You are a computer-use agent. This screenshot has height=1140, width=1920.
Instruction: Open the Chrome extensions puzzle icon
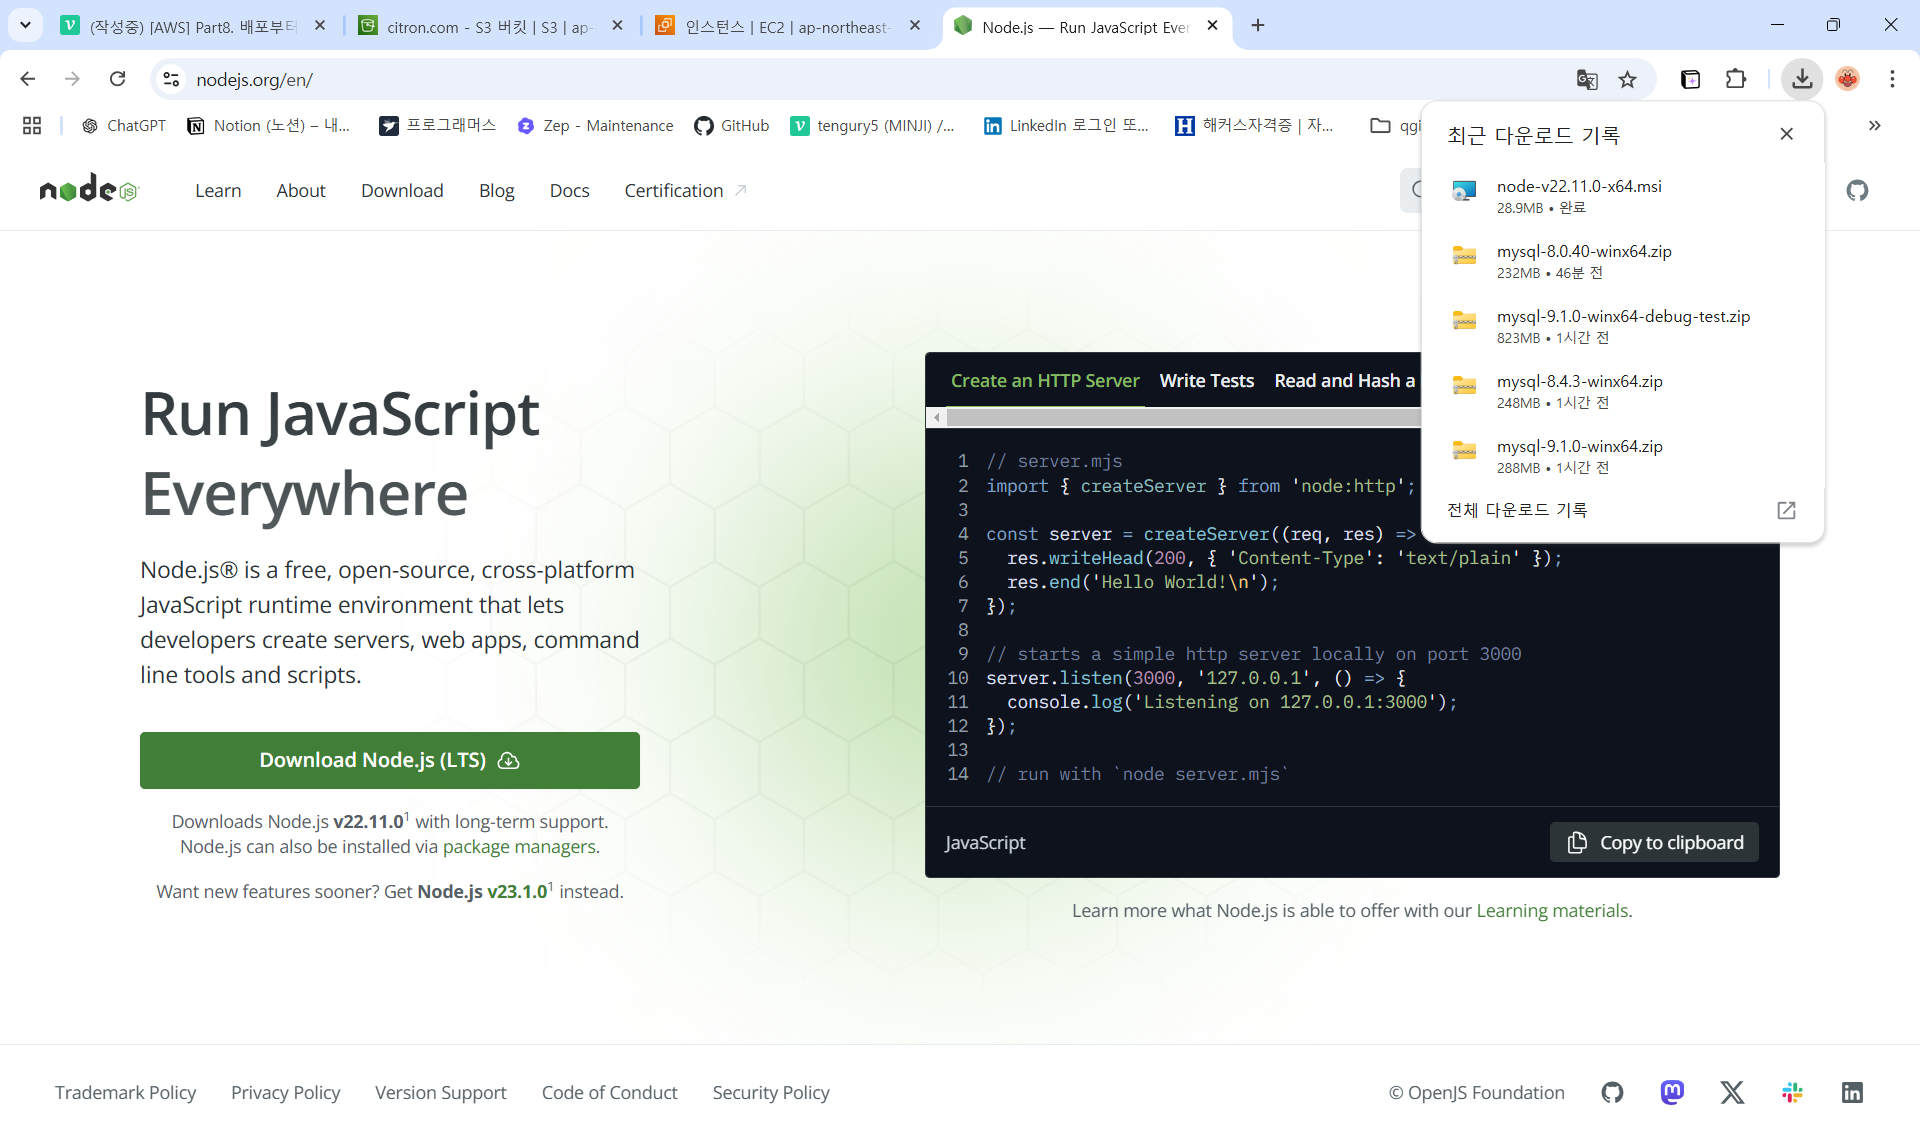(x=1736, y=79)
